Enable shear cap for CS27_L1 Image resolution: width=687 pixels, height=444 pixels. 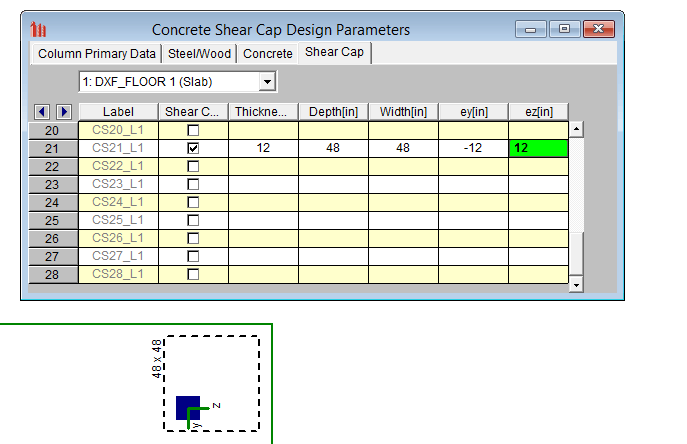(193, 256)
